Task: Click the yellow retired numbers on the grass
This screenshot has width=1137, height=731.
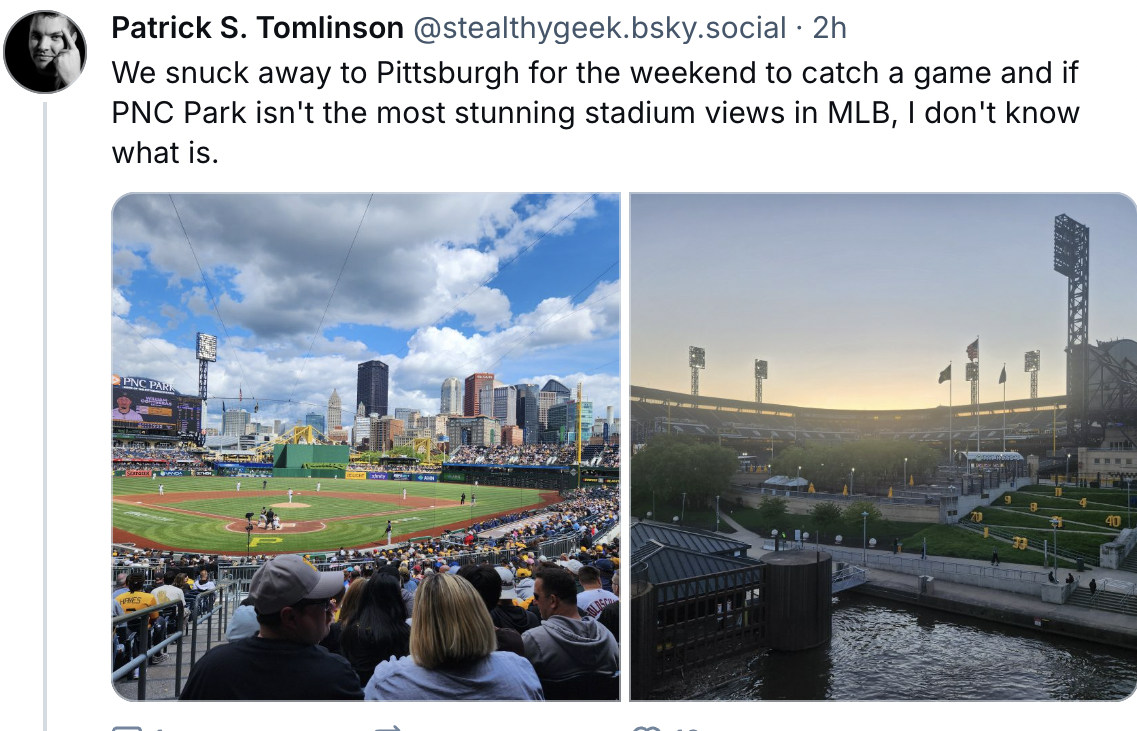Action: 1044,517
